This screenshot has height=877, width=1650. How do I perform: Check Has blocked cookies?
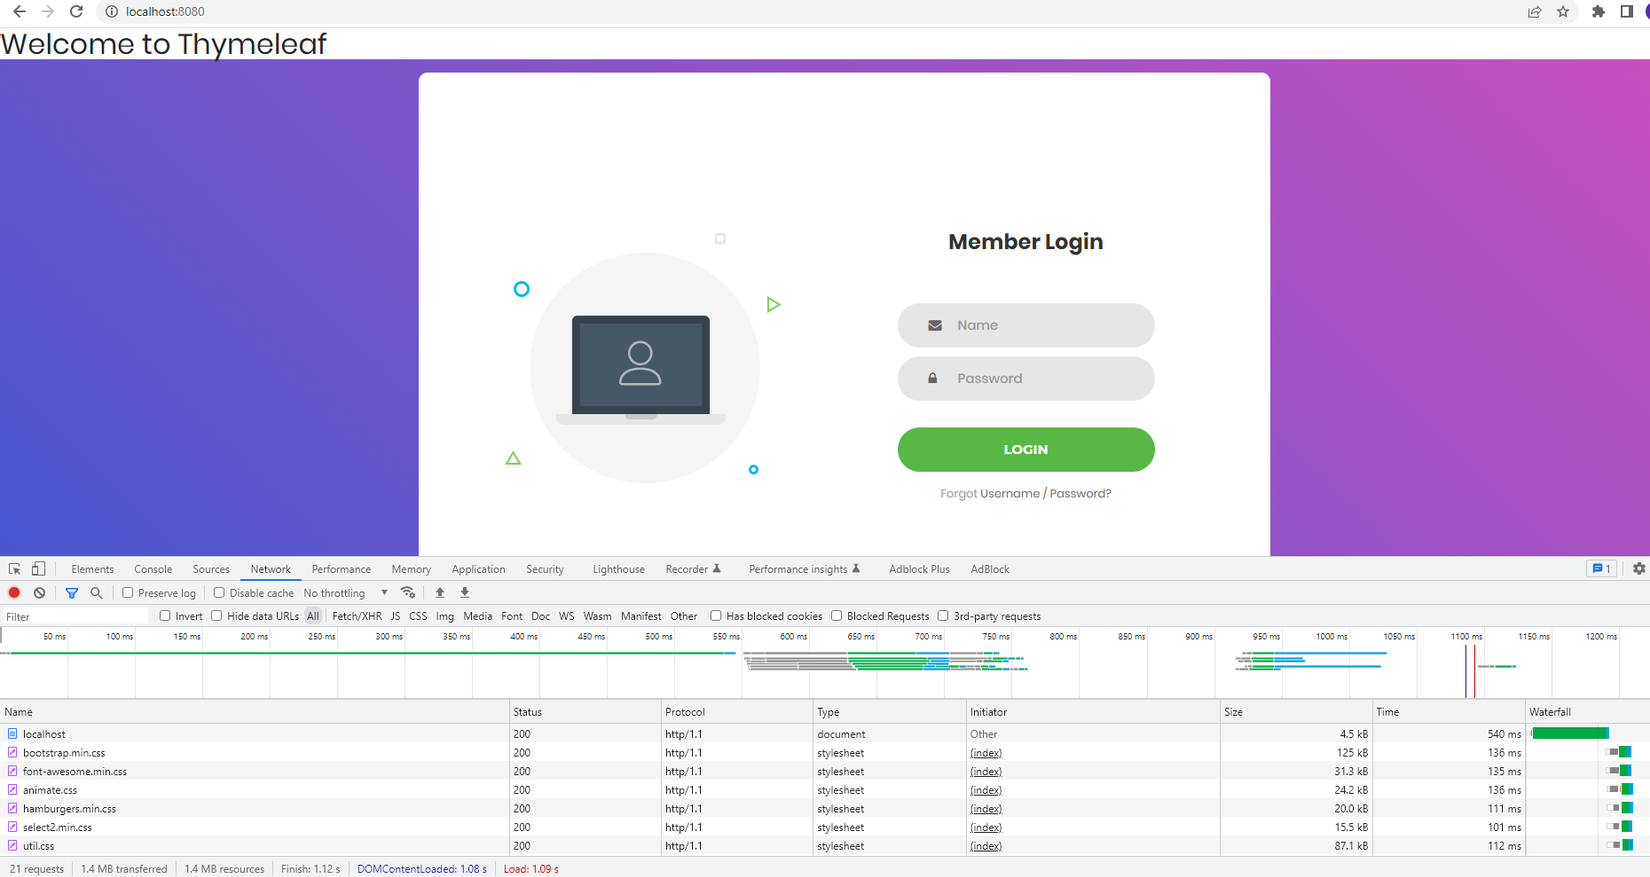716,616
